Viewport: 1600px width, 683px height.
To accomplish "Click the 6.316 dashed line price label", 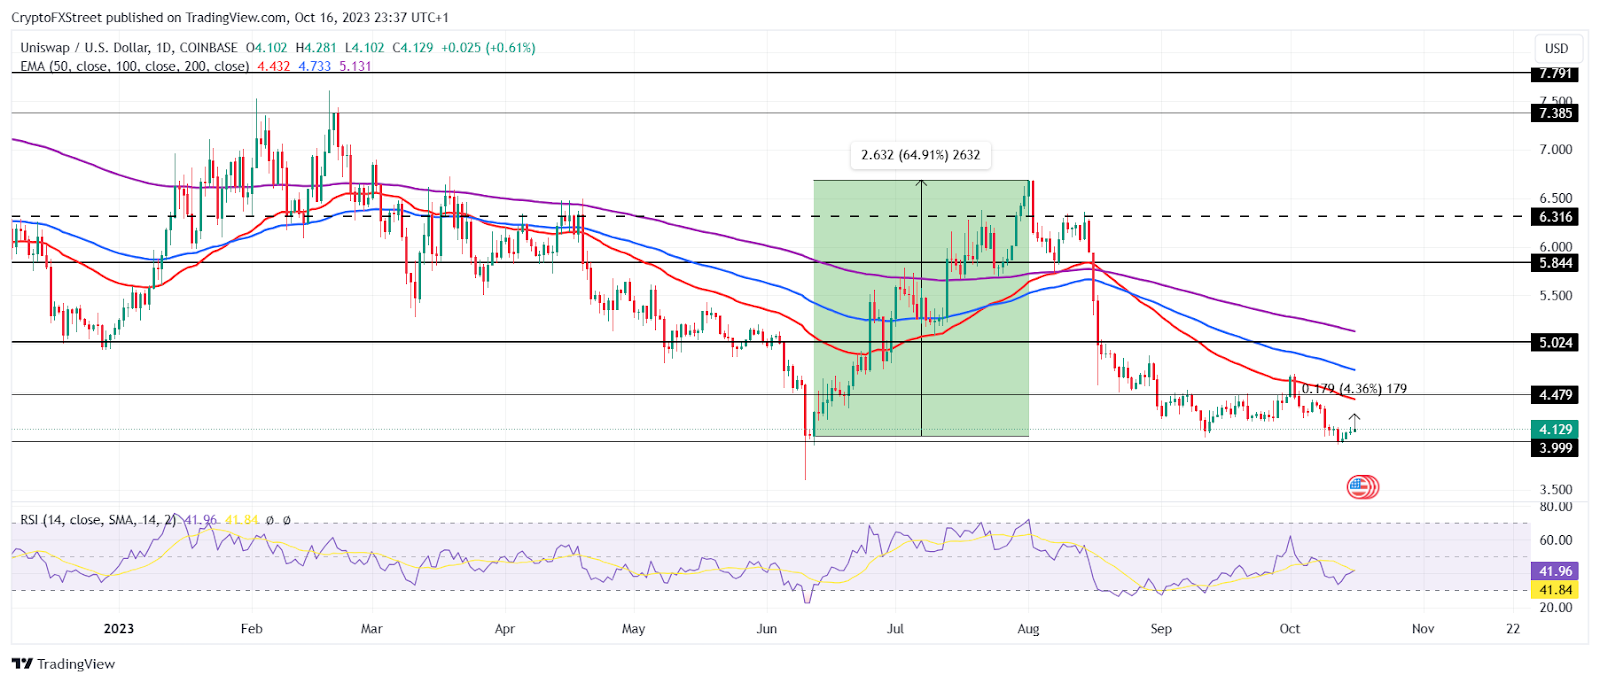I will click(1555, 217).
